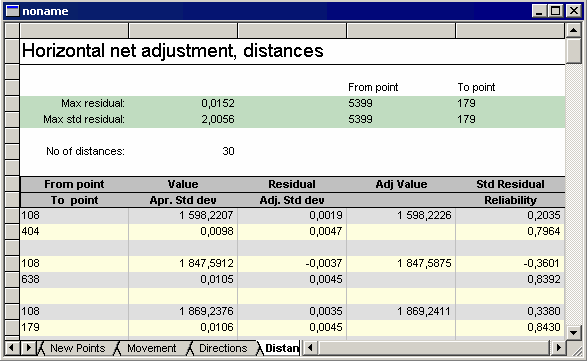The height and width of the screenshot is (361, 587).
Task: Click the 'Adj. Std dev' header
Action: (292, 200)
